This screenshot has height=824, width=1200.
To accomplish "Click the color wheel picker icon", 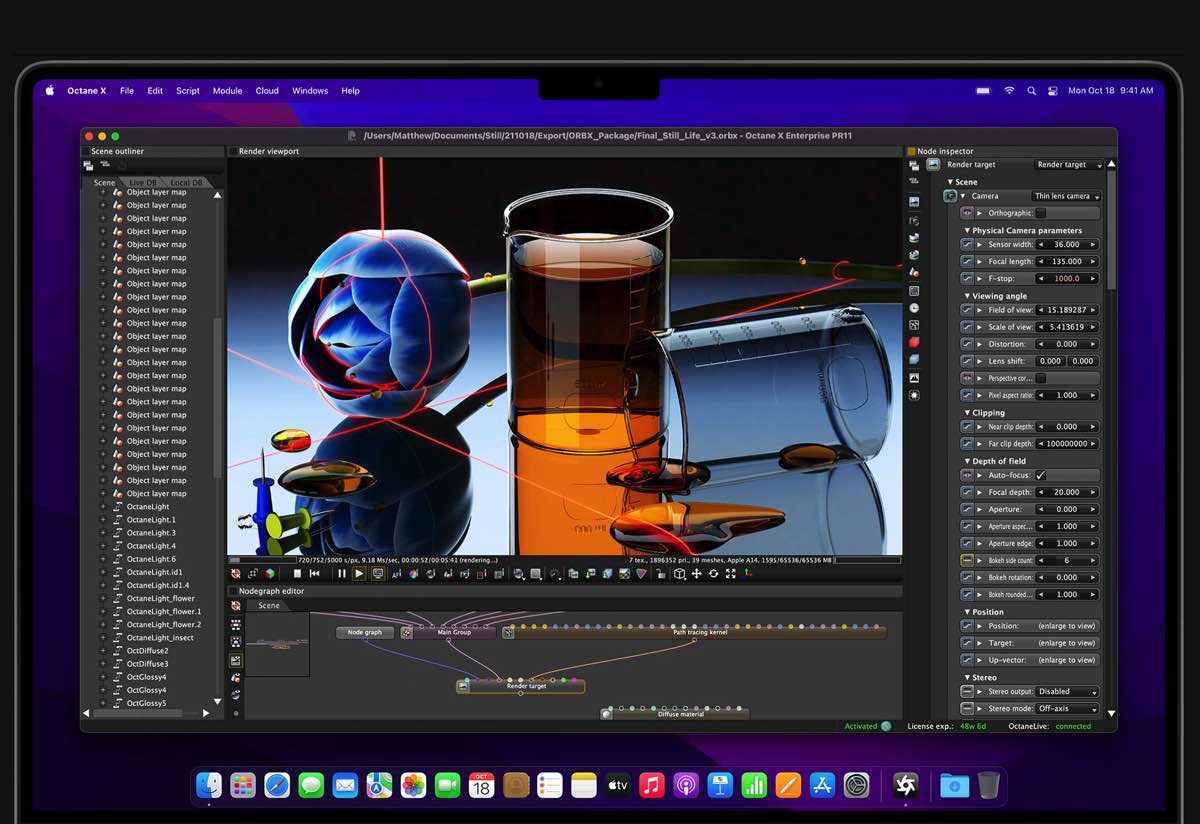I will (413, 574).
